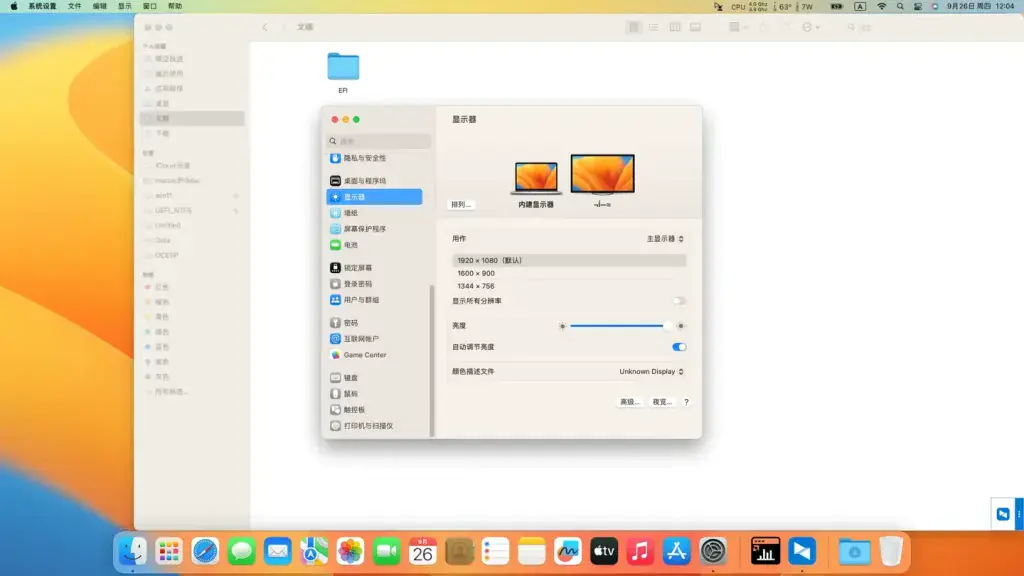The image size is (1024, 576).
Task: Open the 用作 主显示器 dropdown
Action: click(x=665, y=239)
